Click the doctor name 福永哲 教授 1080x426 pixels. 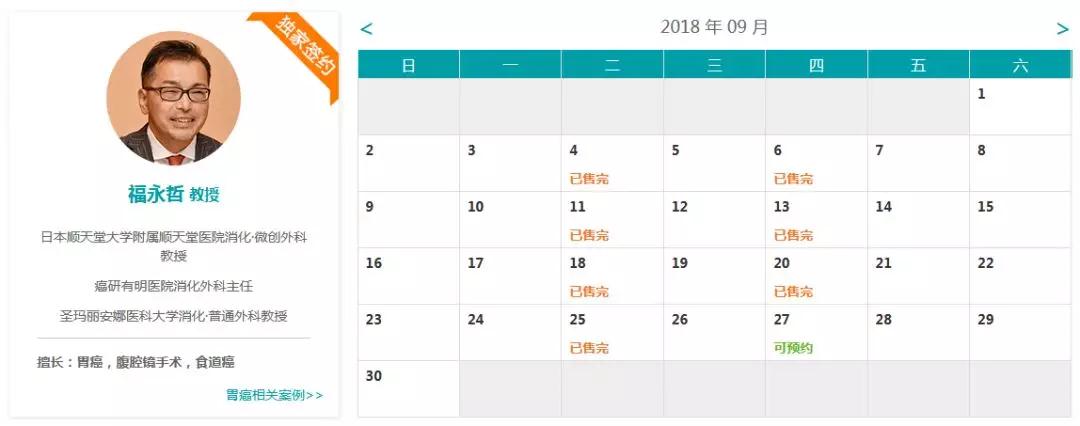click(x=174, y=194)
